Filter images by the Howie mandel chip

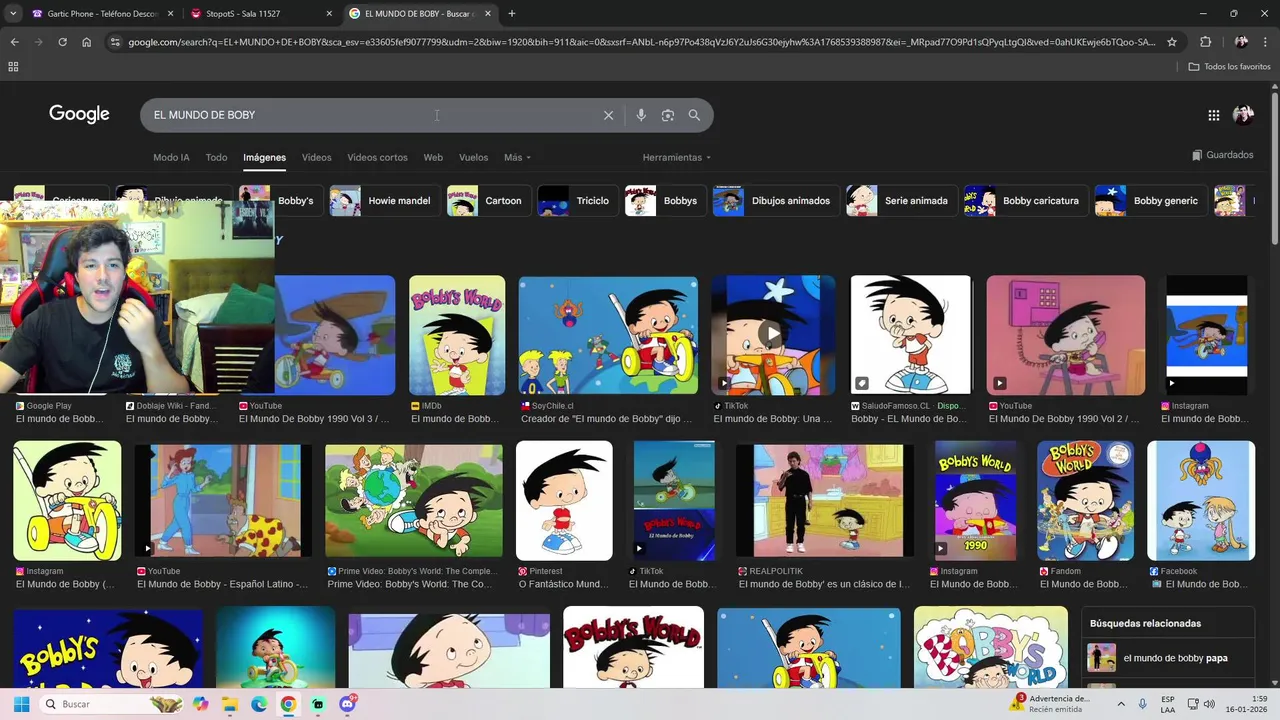pos(385,200)
